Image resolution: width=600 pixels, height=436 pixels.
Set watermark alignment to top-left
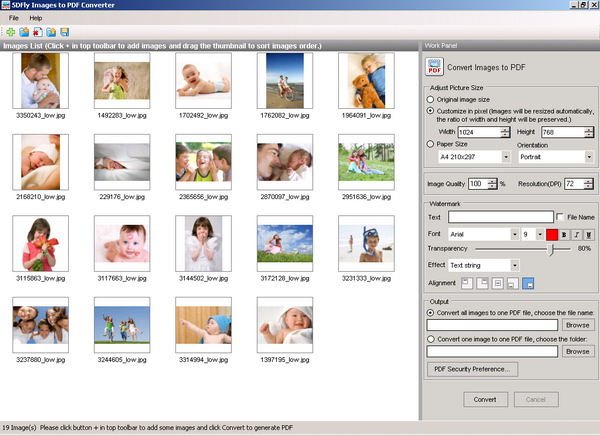(467, 286)
